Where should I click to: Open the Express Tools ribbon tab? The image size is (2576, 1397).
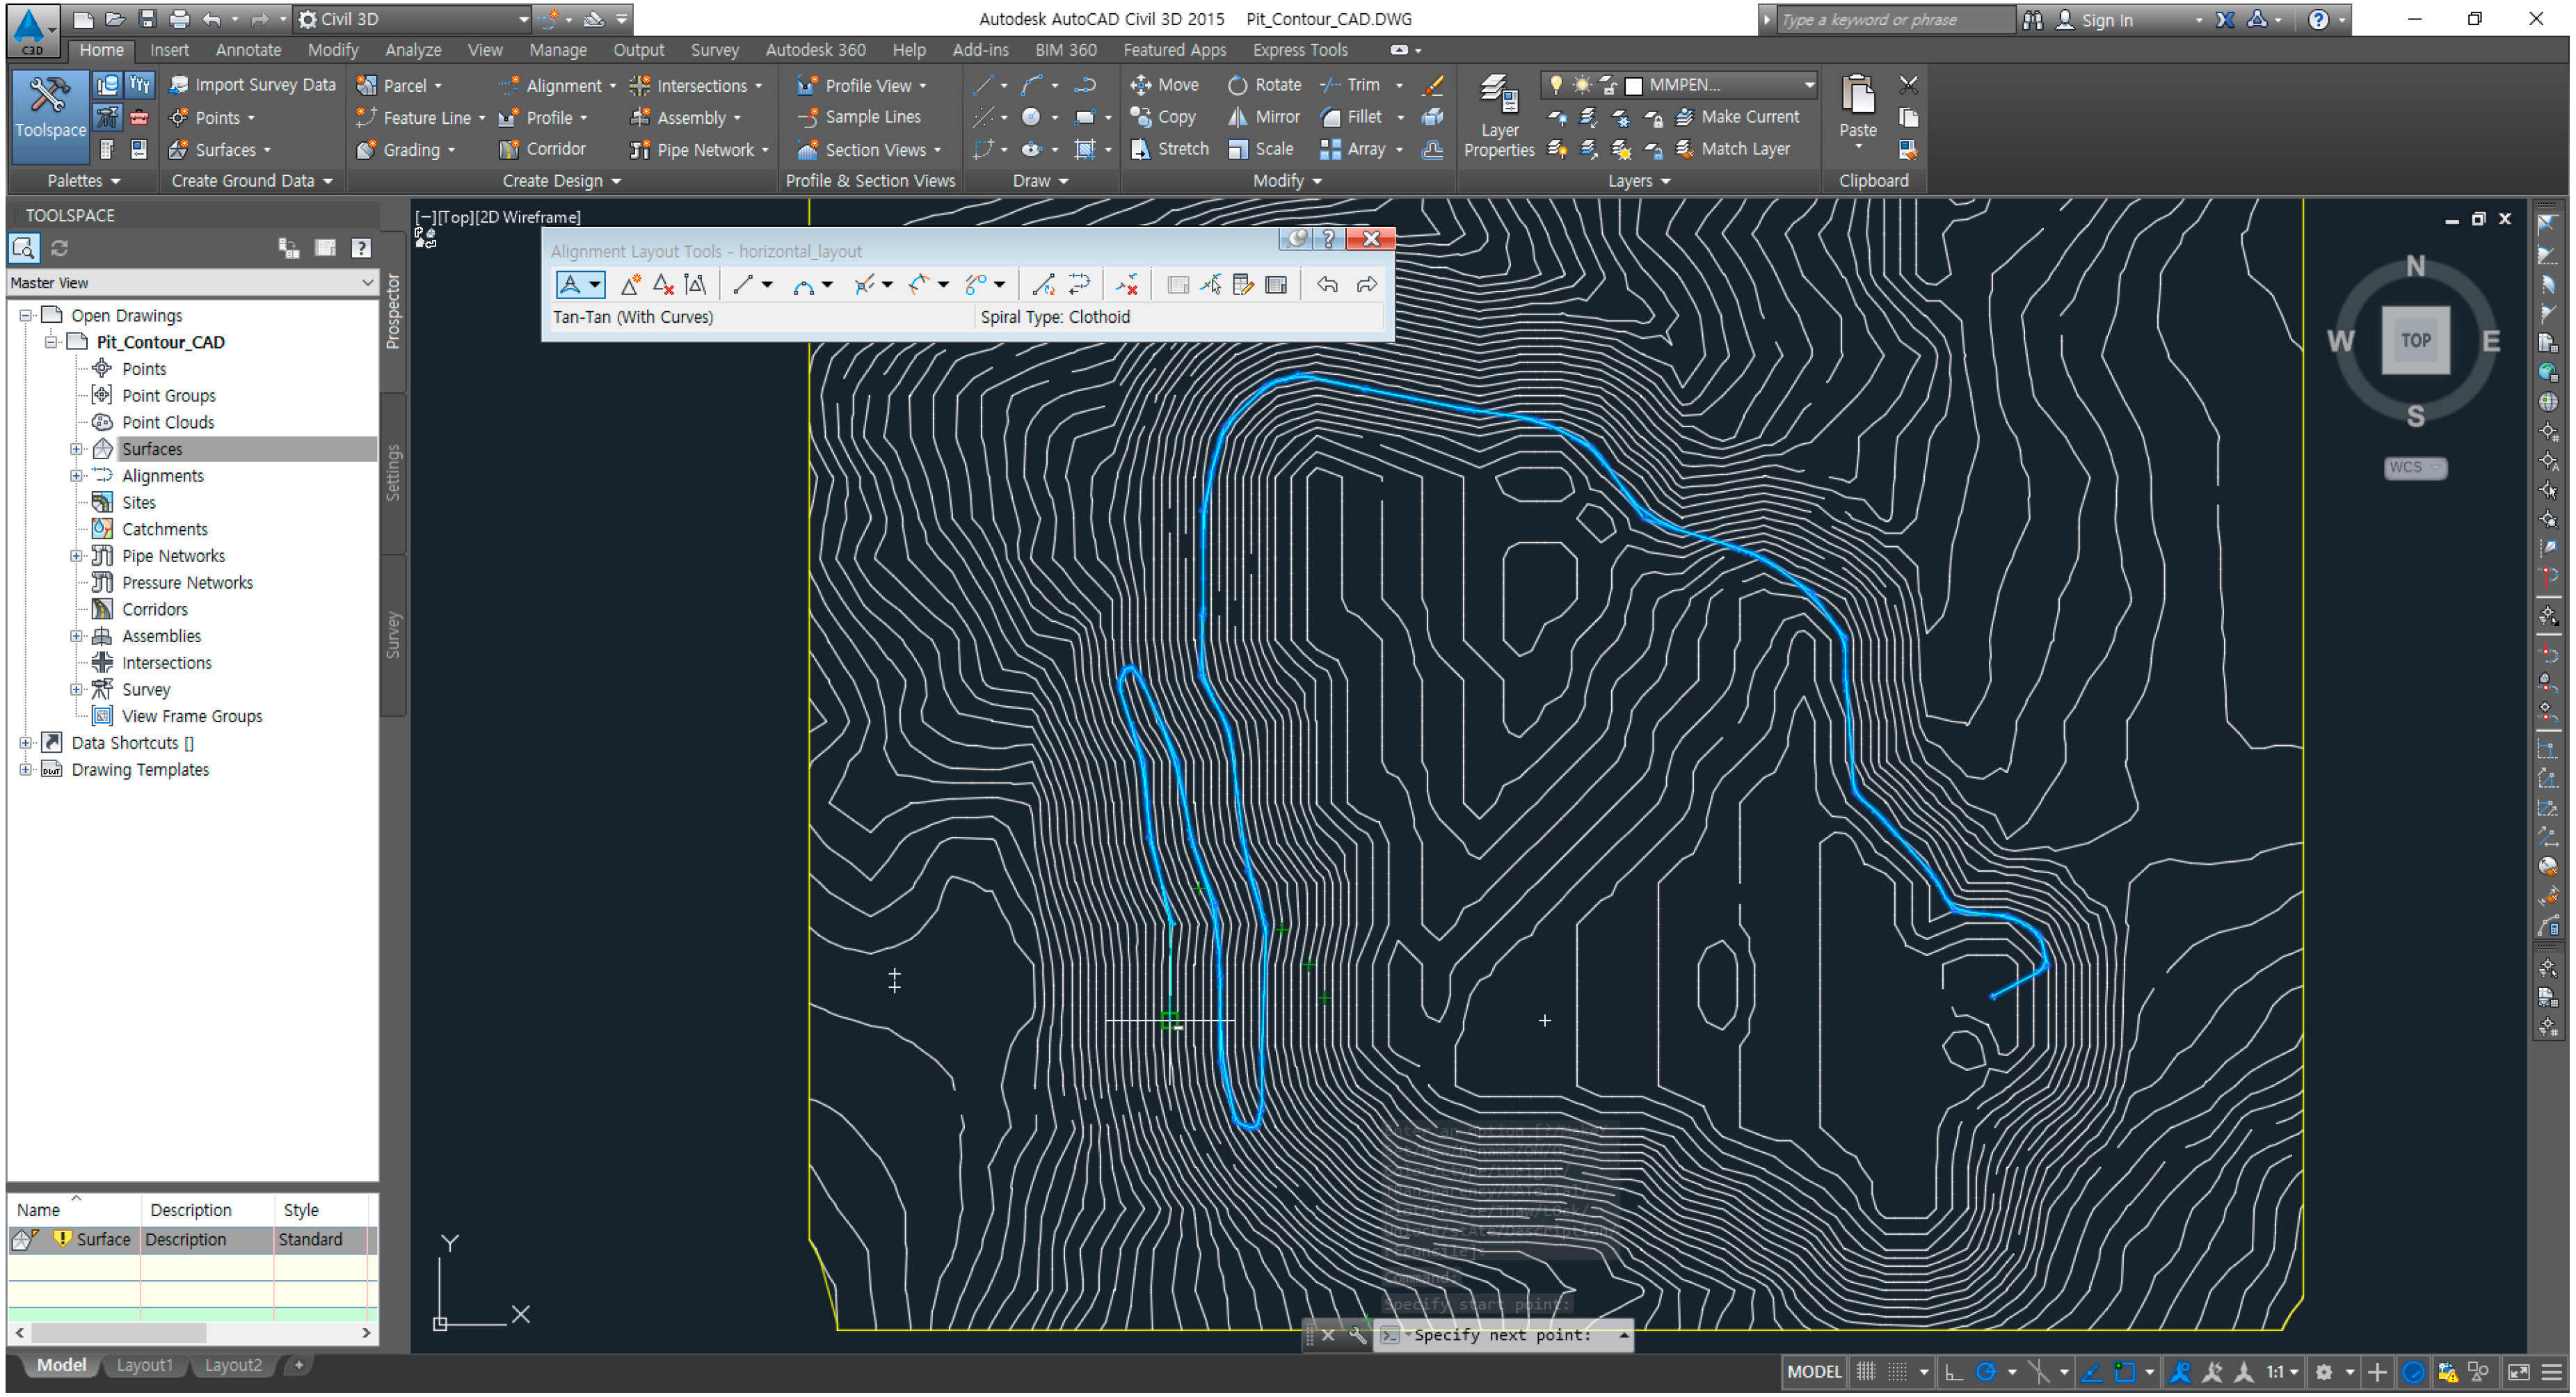click(1300, 50)
